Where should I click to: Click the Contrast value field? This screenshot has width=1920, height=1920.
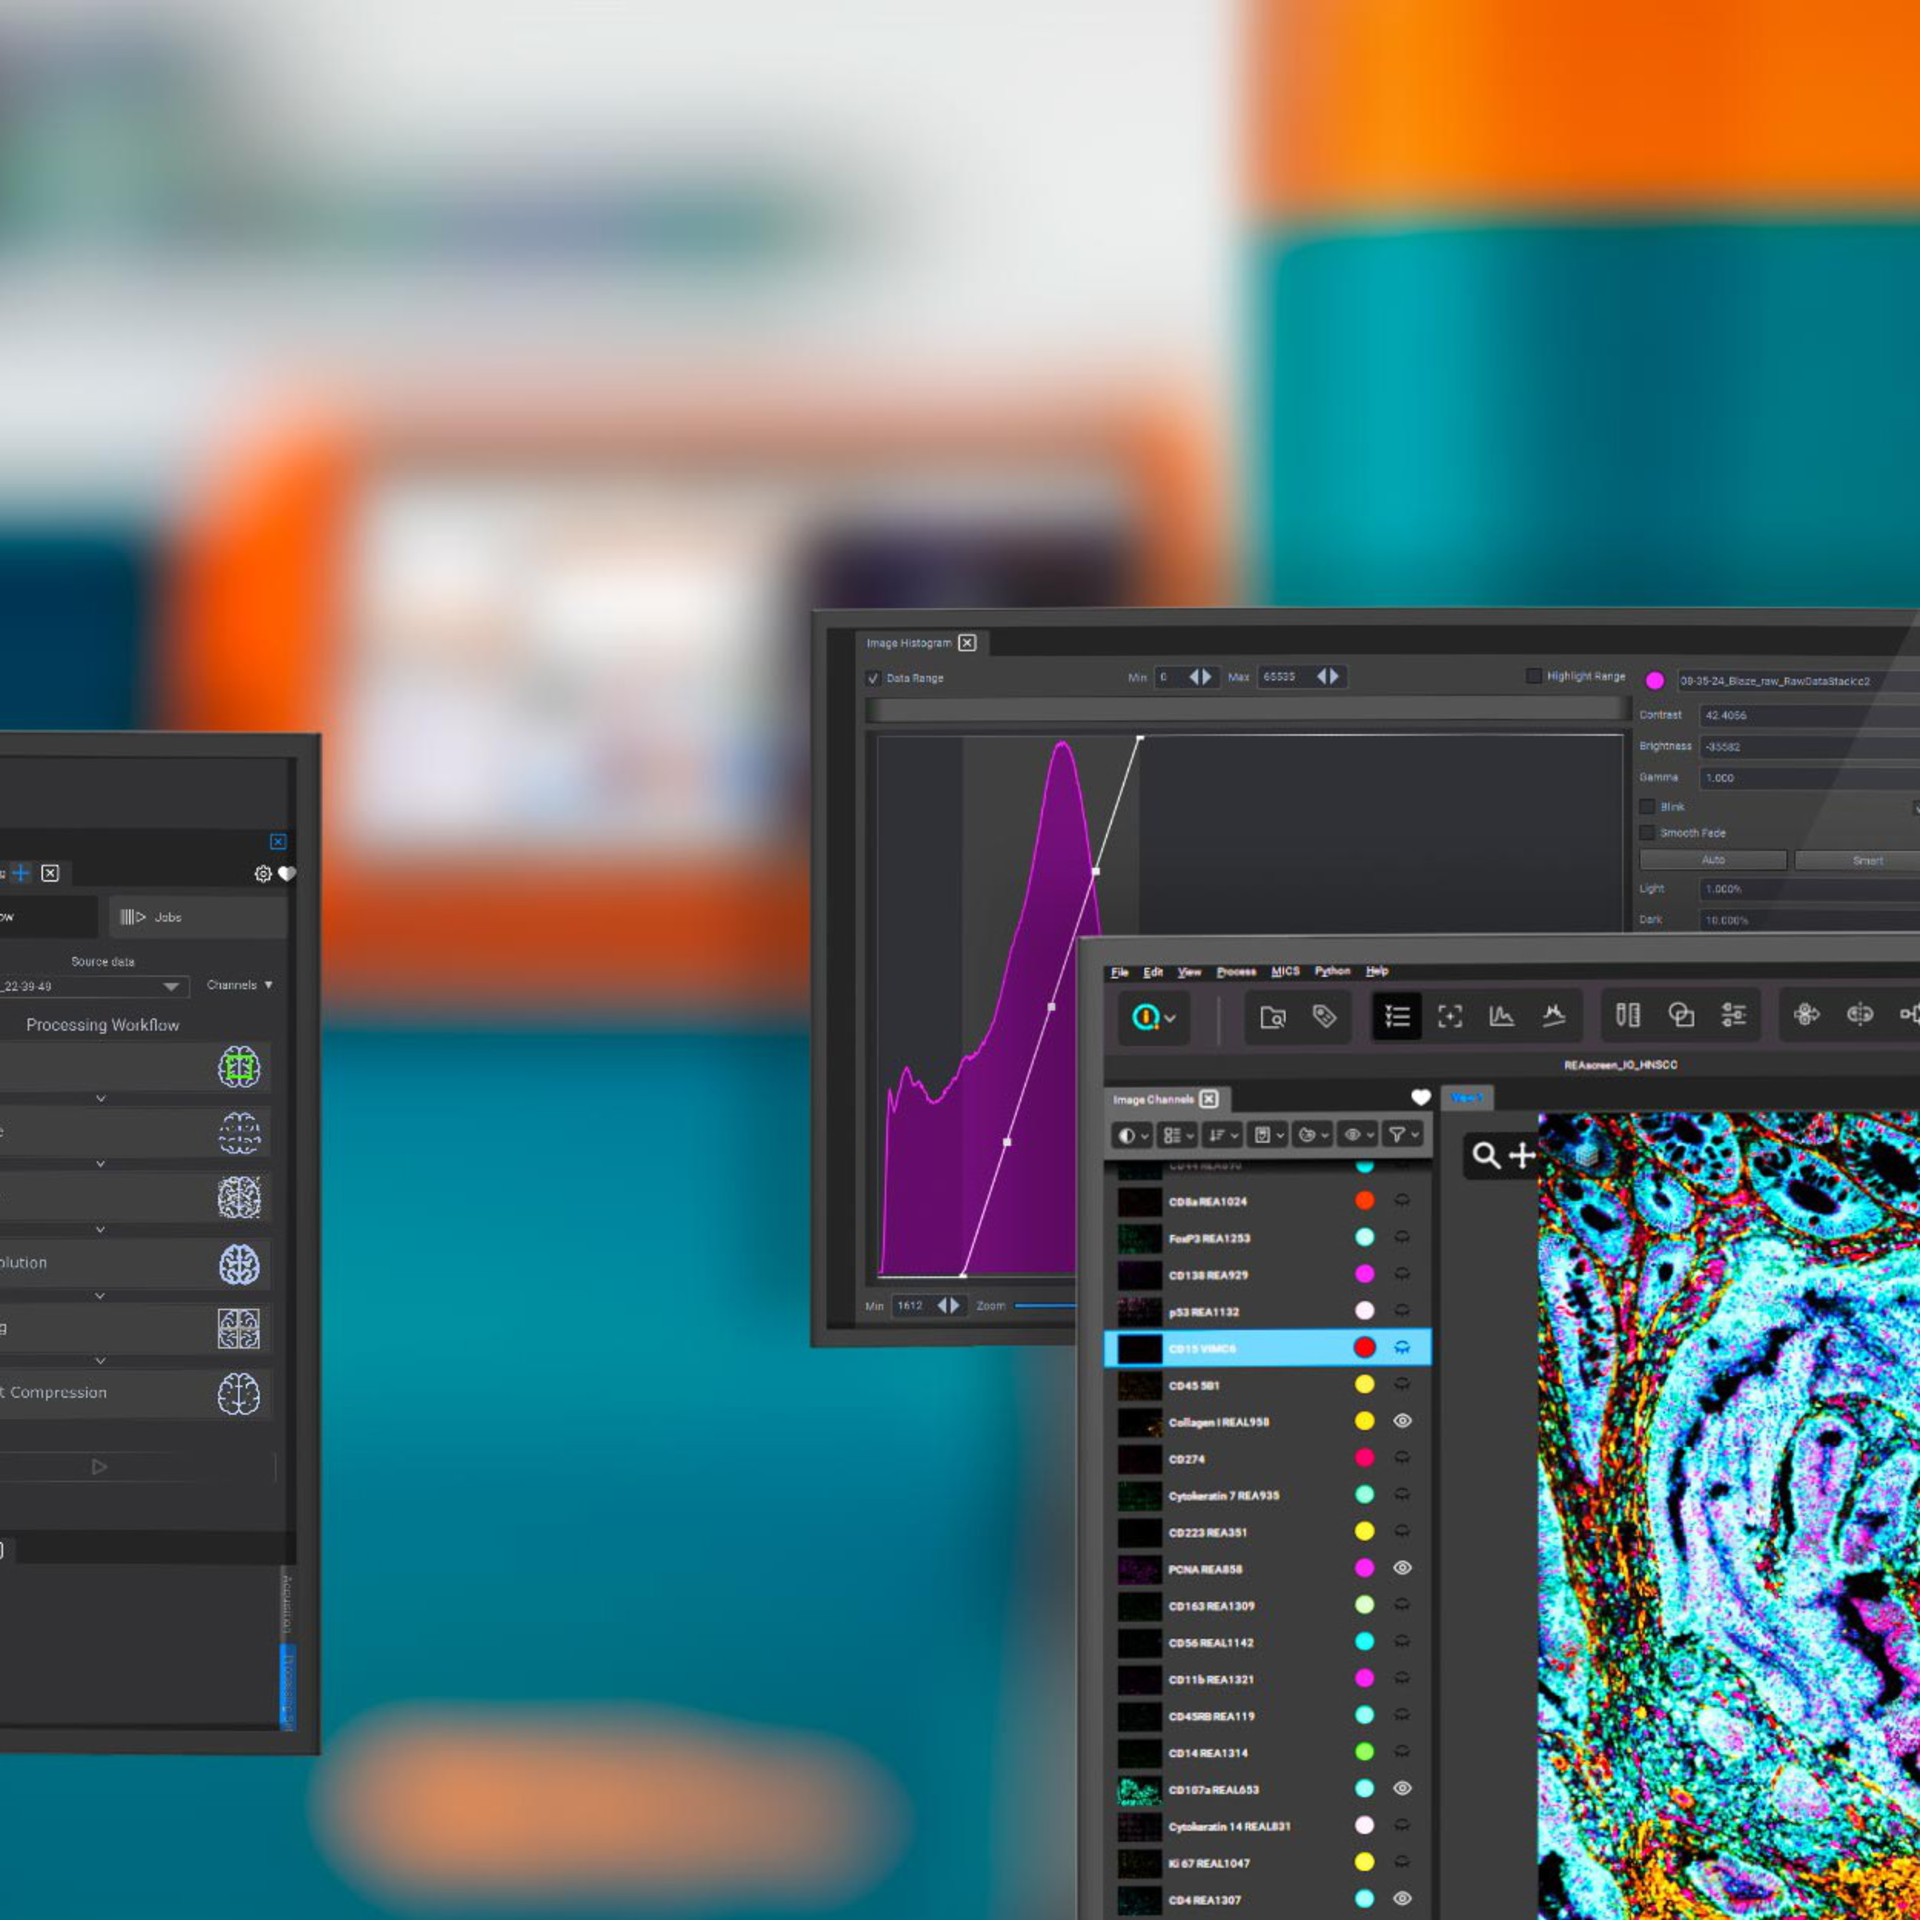click(1810, 715)
